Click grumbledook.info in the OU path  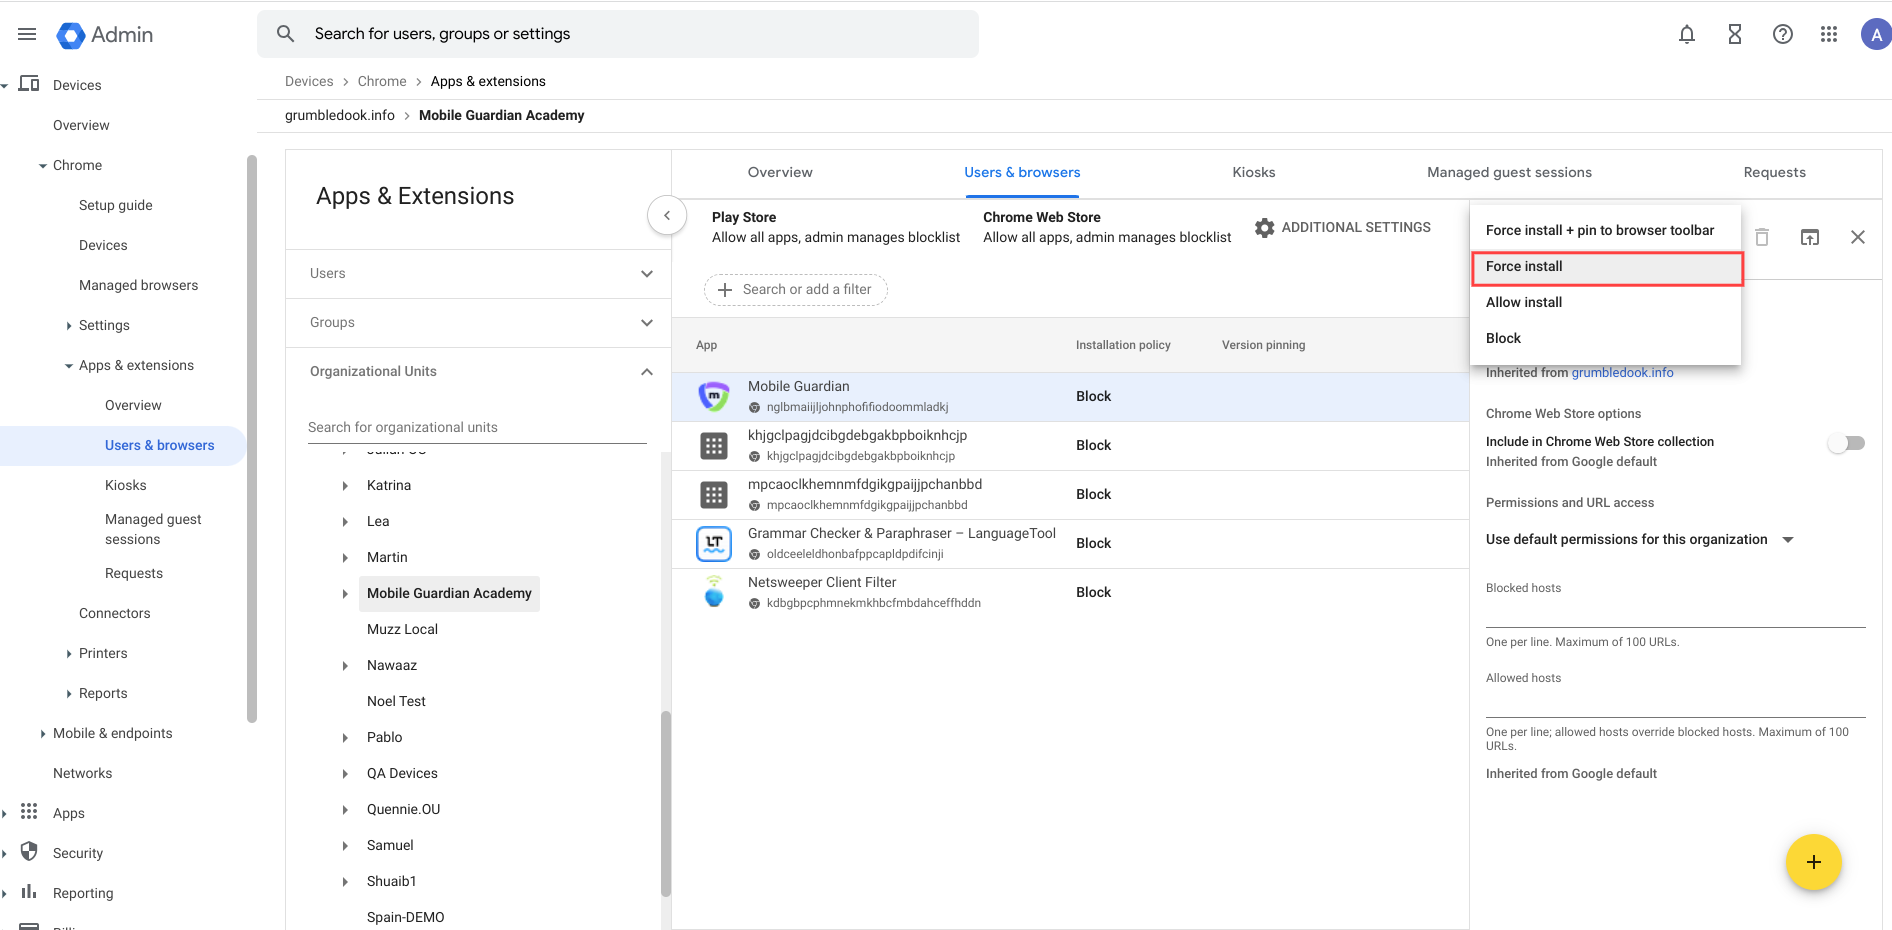click(340, 115)
